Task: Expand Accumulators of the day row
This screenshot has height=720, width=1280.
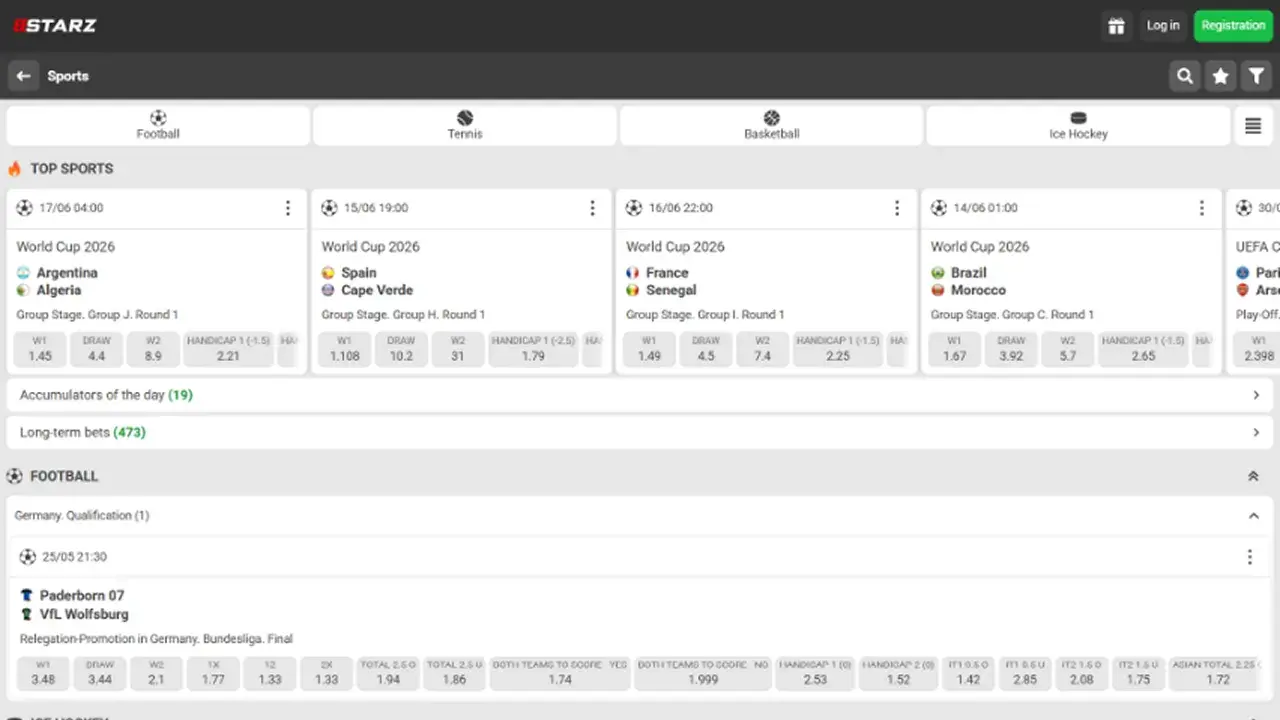Action: pyautogui.click(x=640, y=395)
